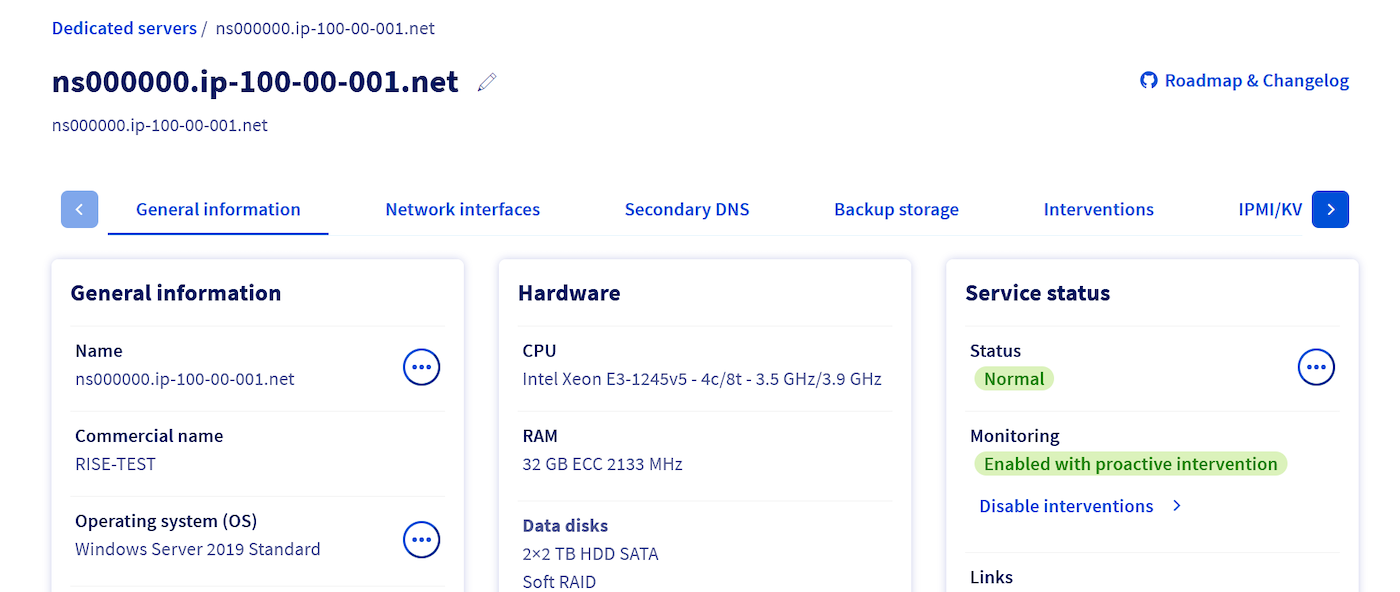This screenshot has height=592, width=1400.
Task: Click the GitHub icon beside Roadmap & Changelog
Action: [1149, 81]
